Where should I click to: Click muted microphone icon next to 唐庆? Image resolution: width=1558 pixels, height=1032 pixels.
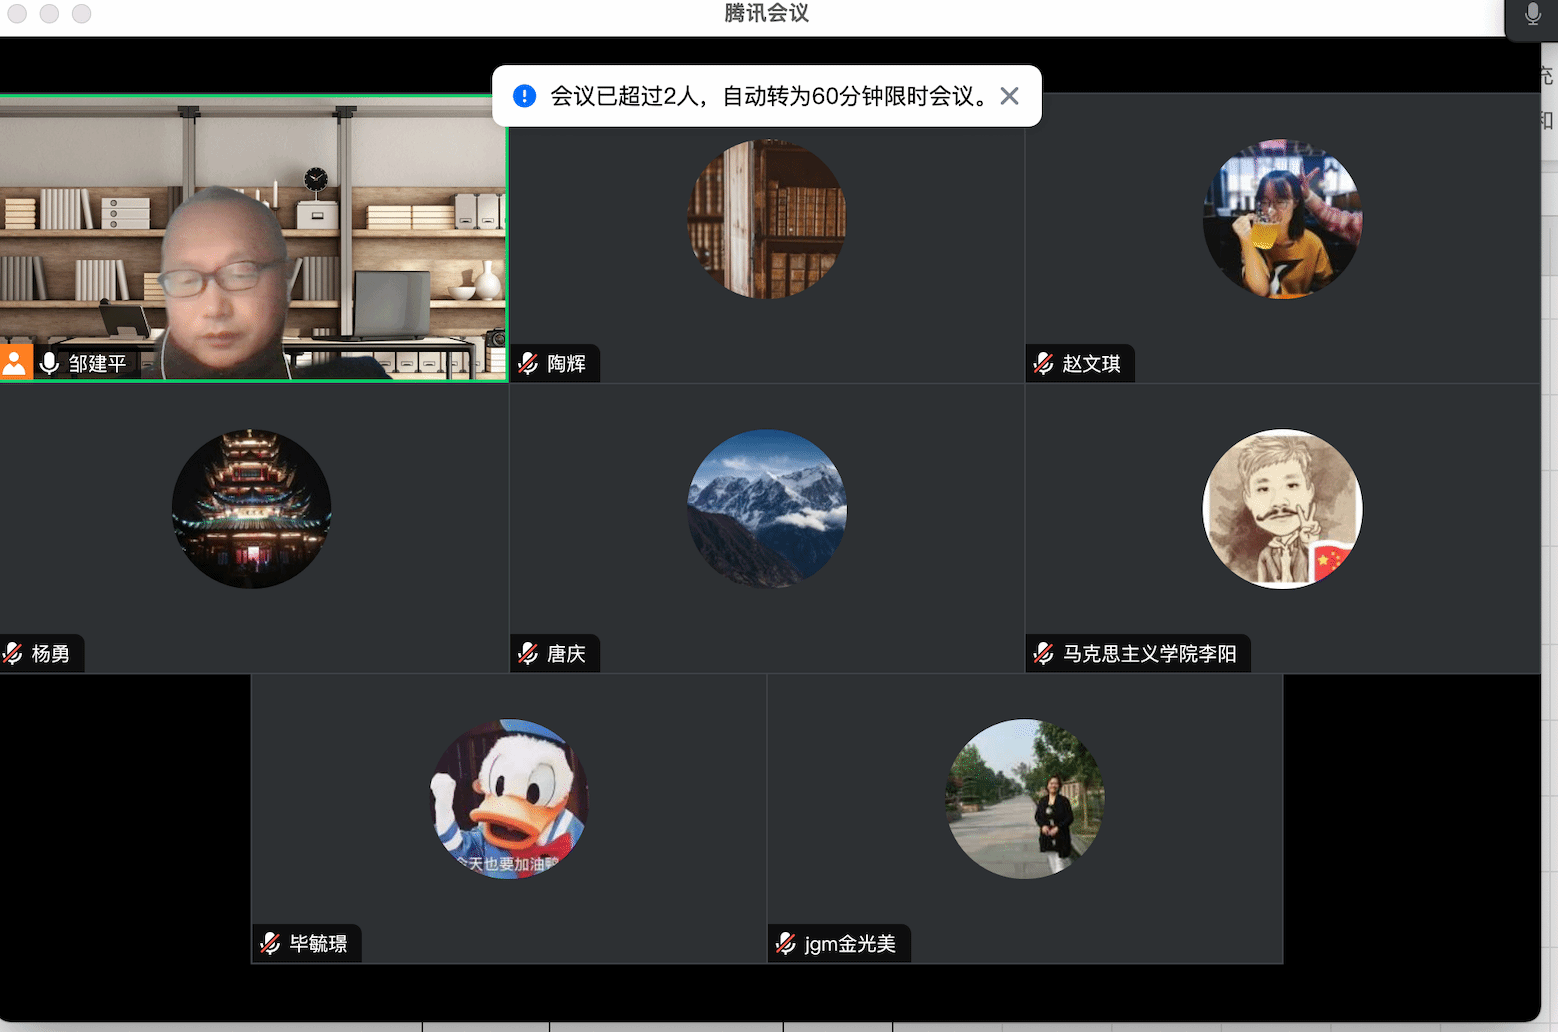pos(529,654)
